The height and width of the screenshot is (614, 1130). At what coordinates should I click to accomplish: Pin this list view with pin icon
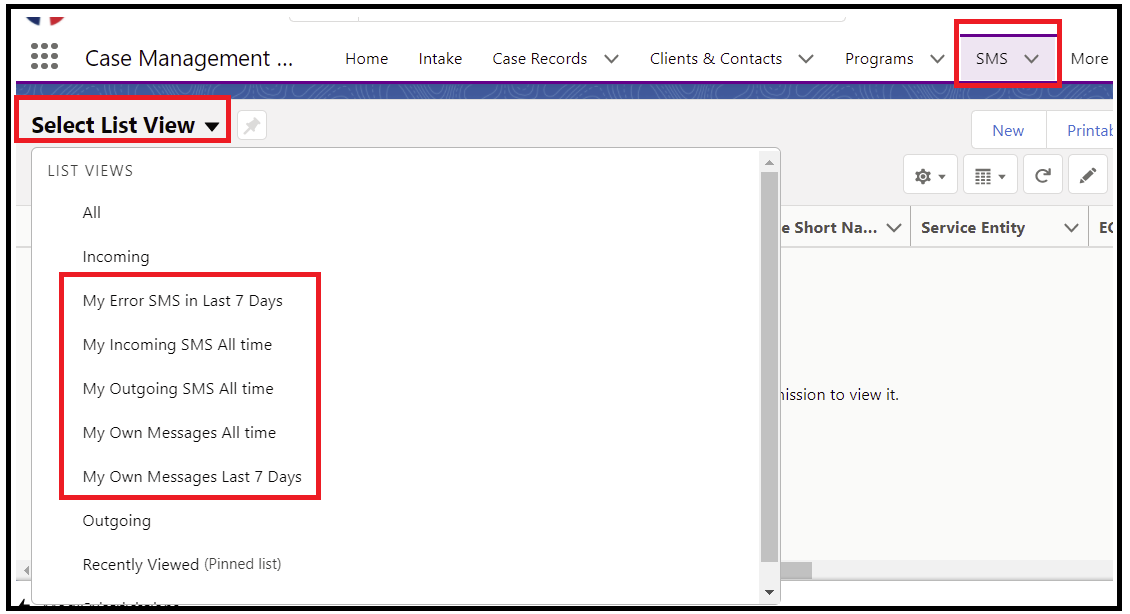[252, 126]
